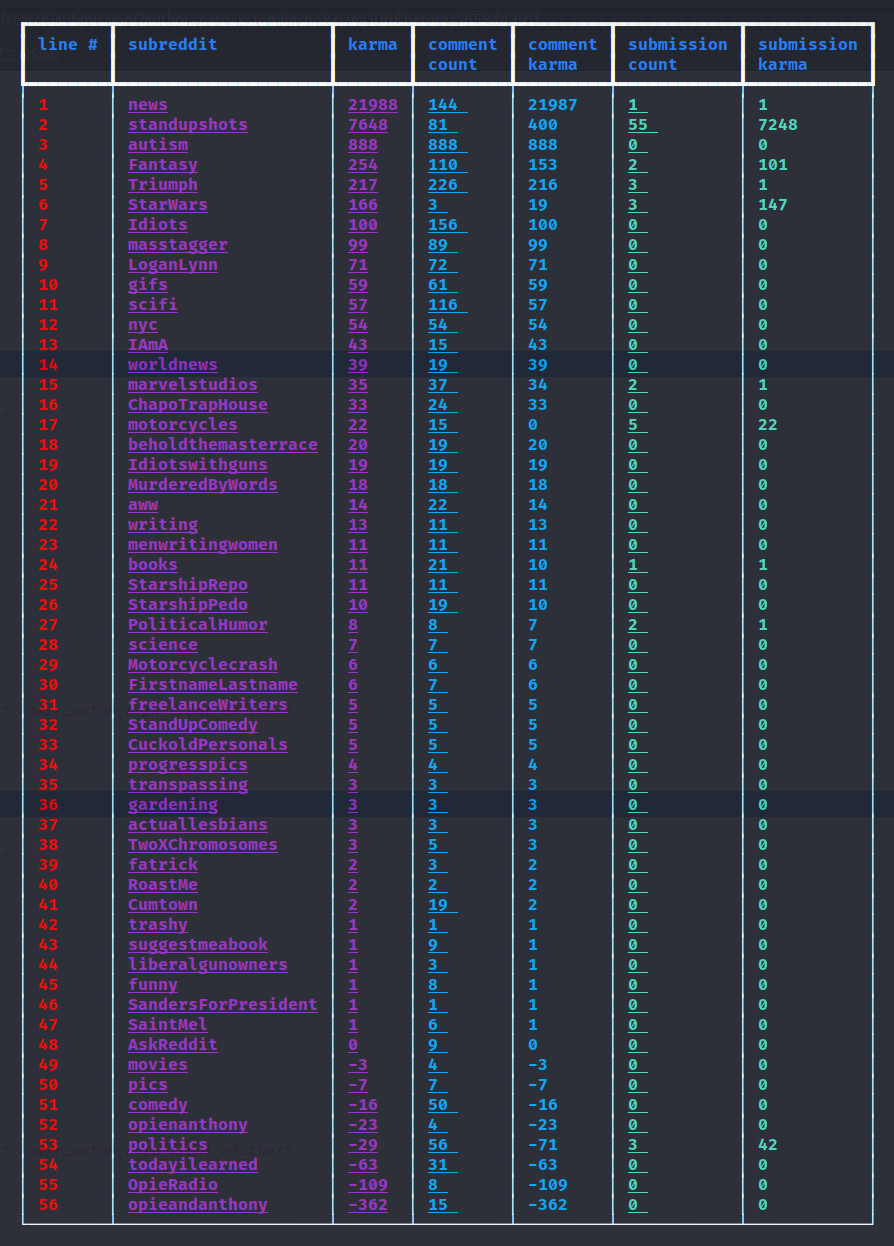Image resolution: width=894 pixels, height=1246 pixels.
Task: Open the OpieRadio subreddit link
Action: pyautogui.click(x=173, y=1185)
